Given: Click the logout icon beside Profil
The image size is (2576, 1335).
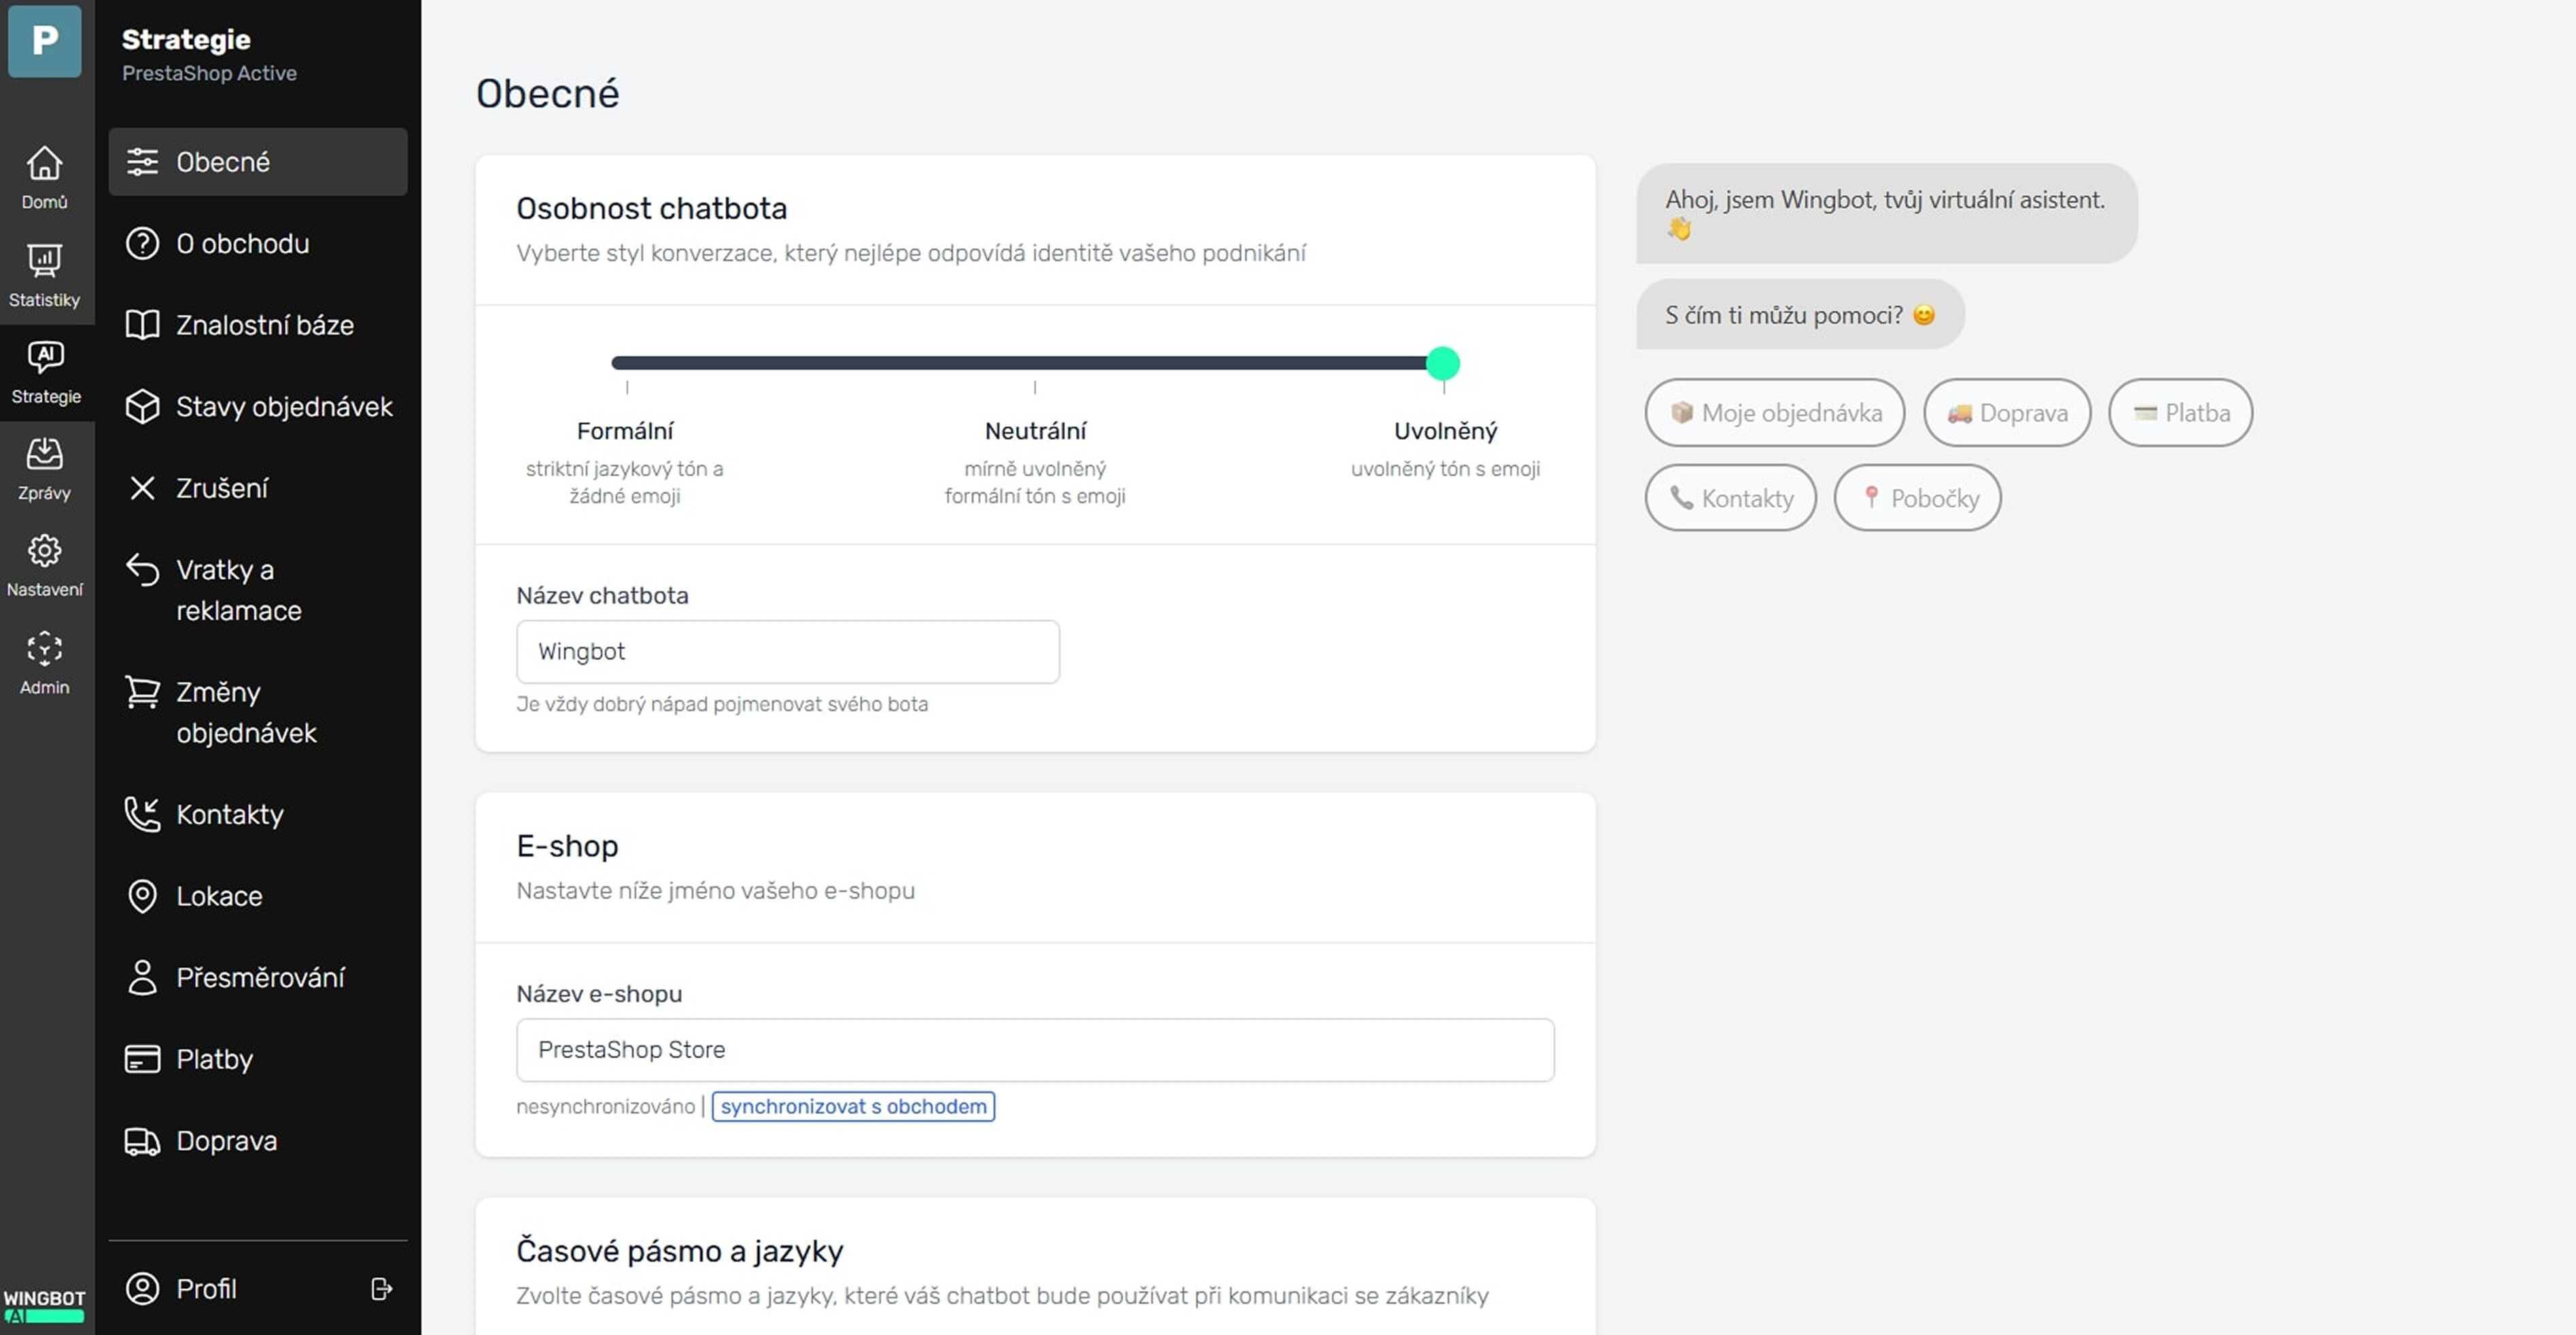Looking at the screenshot, I should 381,1288.
